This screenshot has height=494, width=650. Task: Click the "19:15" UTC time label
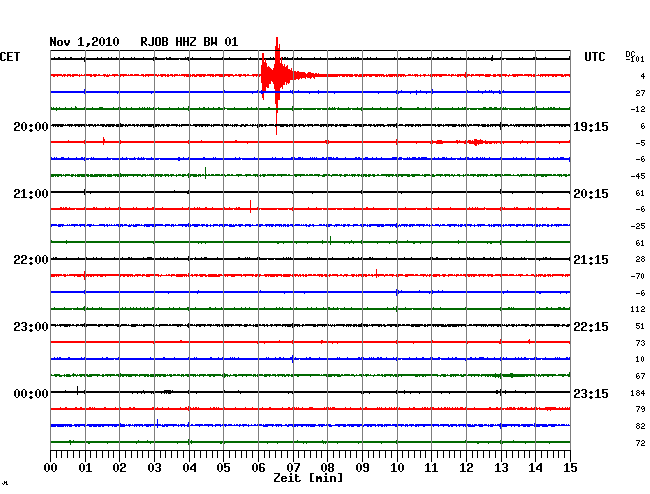(591, 127)
